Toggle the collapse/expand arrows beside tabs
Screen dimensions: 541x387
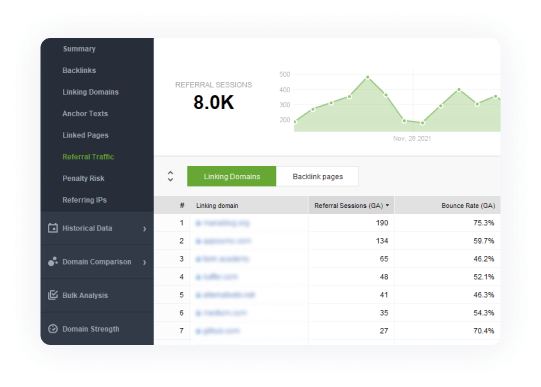(x=170, y=176)
